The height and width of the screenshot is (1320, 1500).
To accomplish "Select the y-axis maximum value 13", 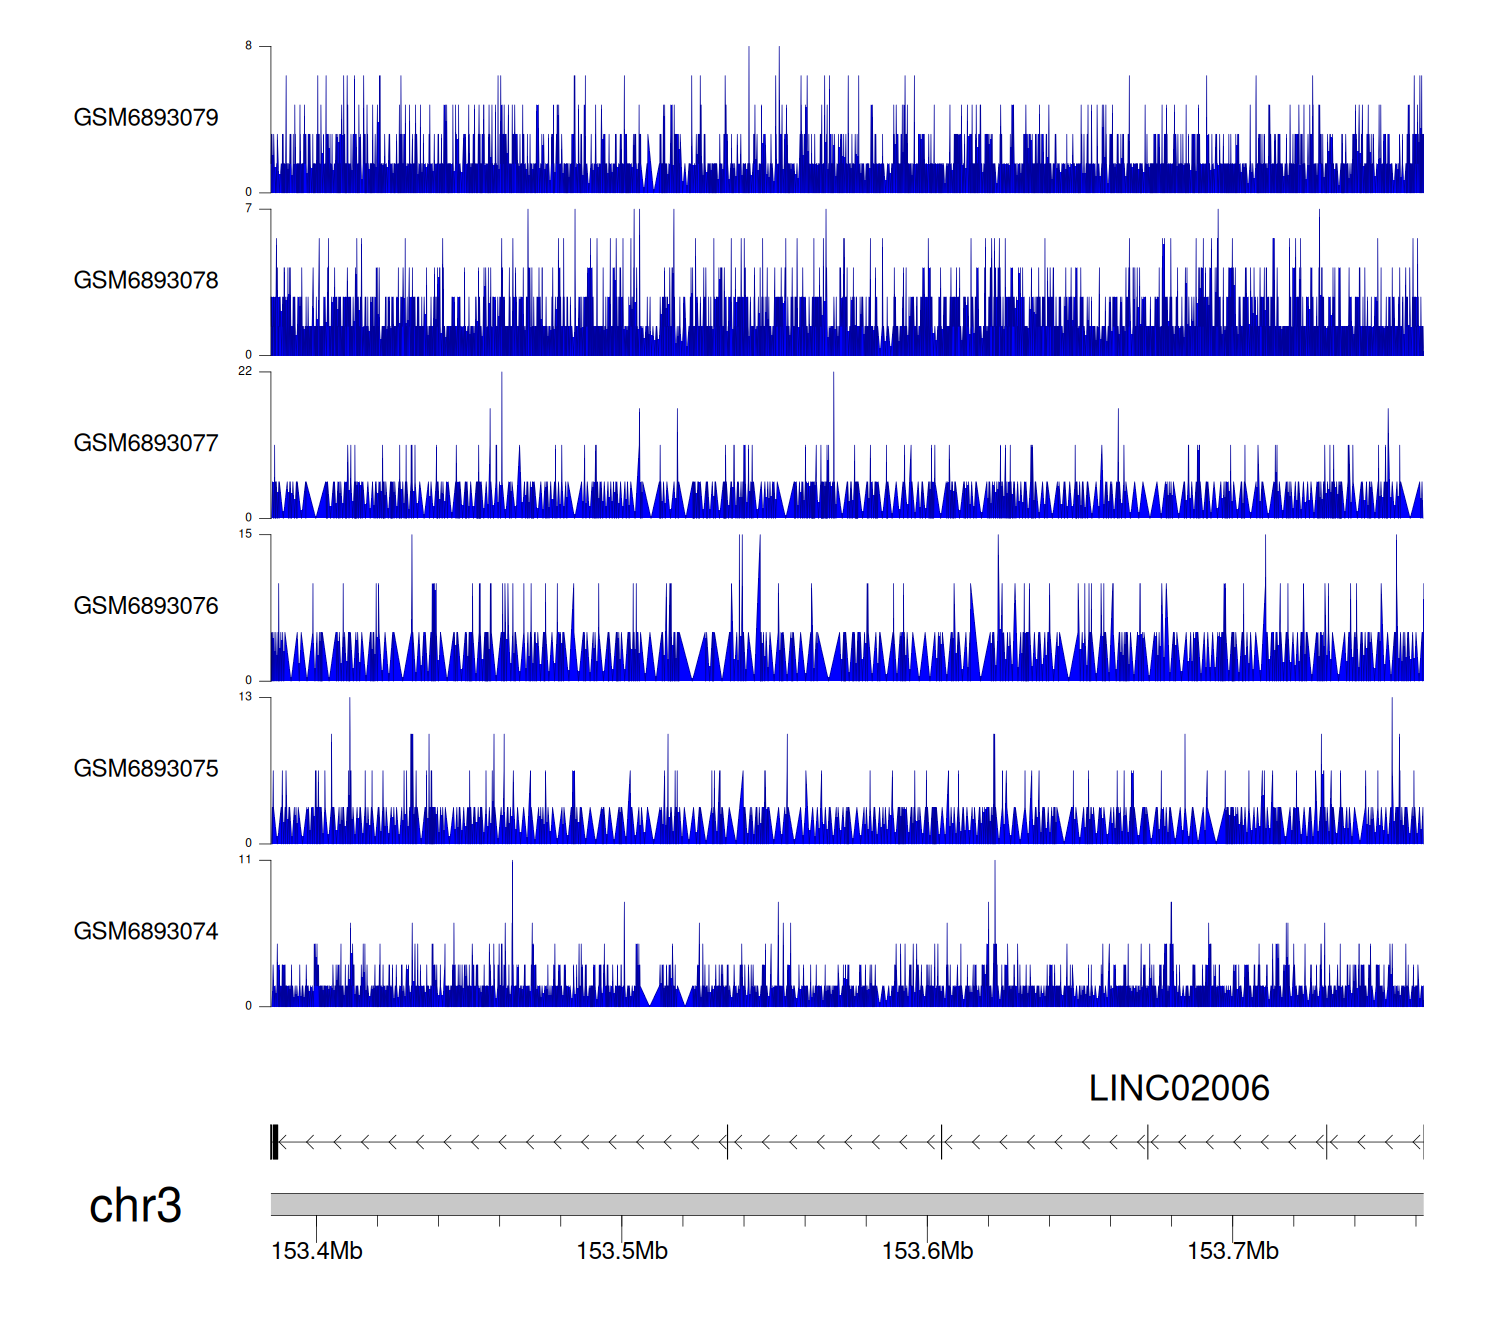I will coord(245,697).
